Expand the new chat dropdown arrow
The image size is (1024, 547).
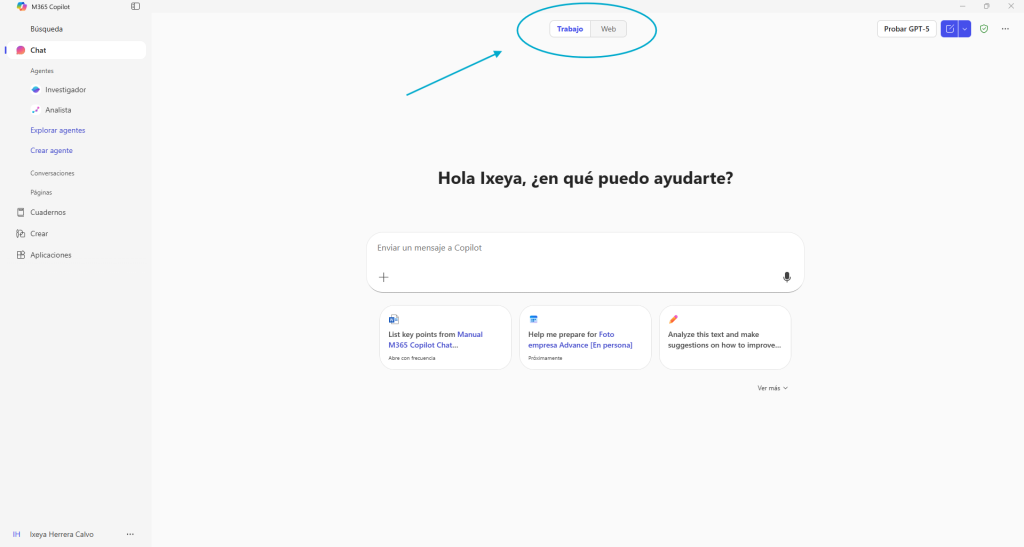point(965,29)
